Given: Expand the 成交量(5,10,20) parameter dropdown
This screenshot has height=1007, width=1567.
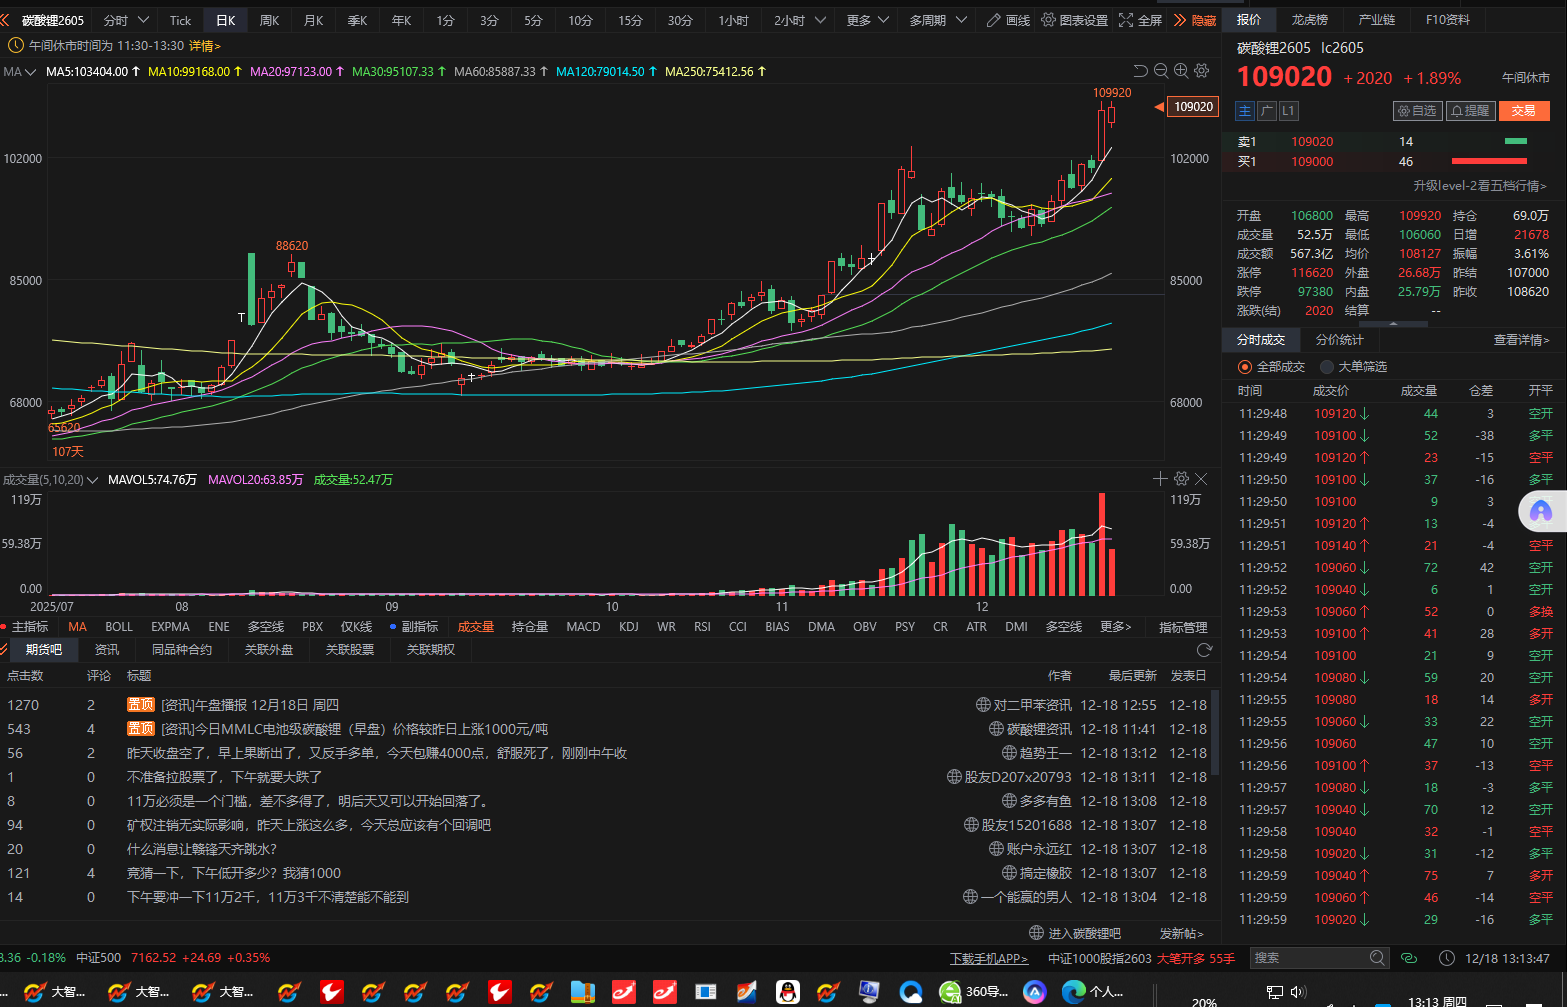Looking at the screenshot, I should [x=93, y=480].
